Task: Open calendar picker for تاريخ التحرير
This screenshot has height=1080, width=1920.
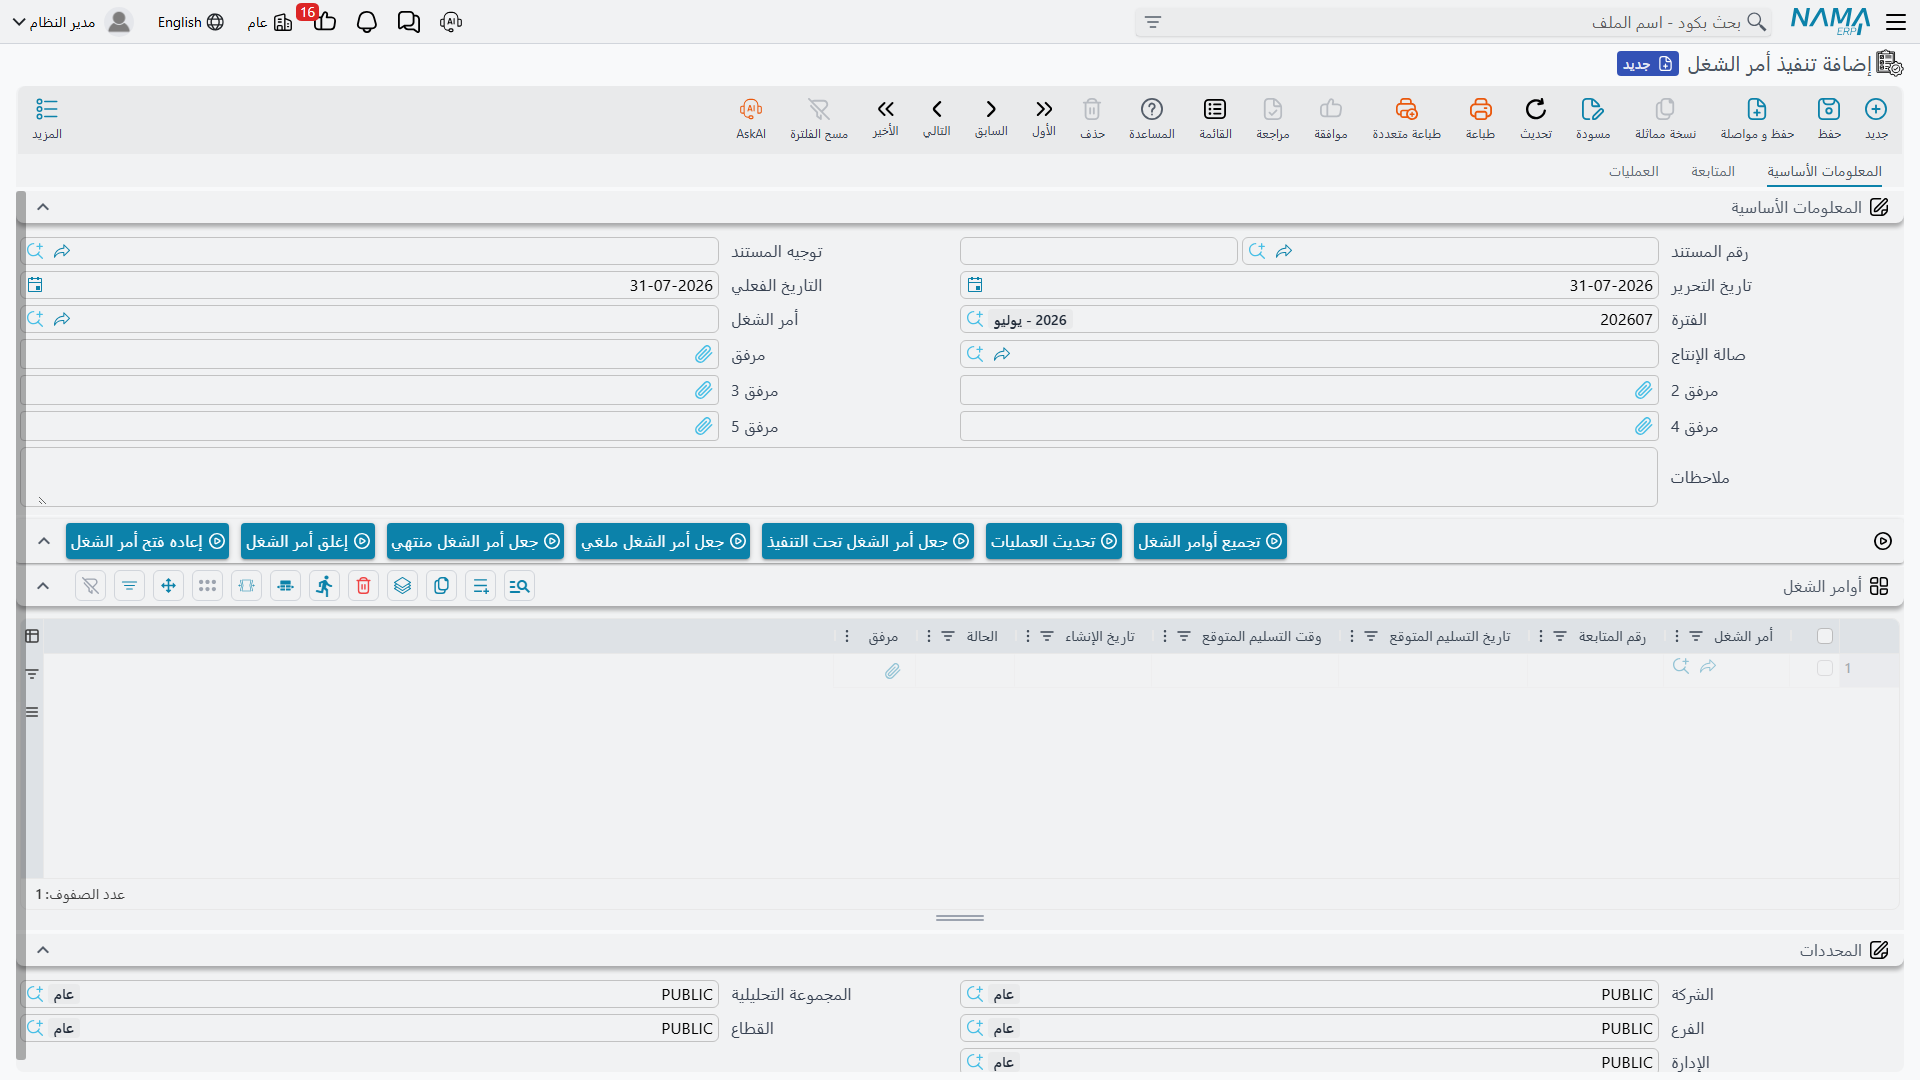Action: pyautogui.click(x=975, y=285)
